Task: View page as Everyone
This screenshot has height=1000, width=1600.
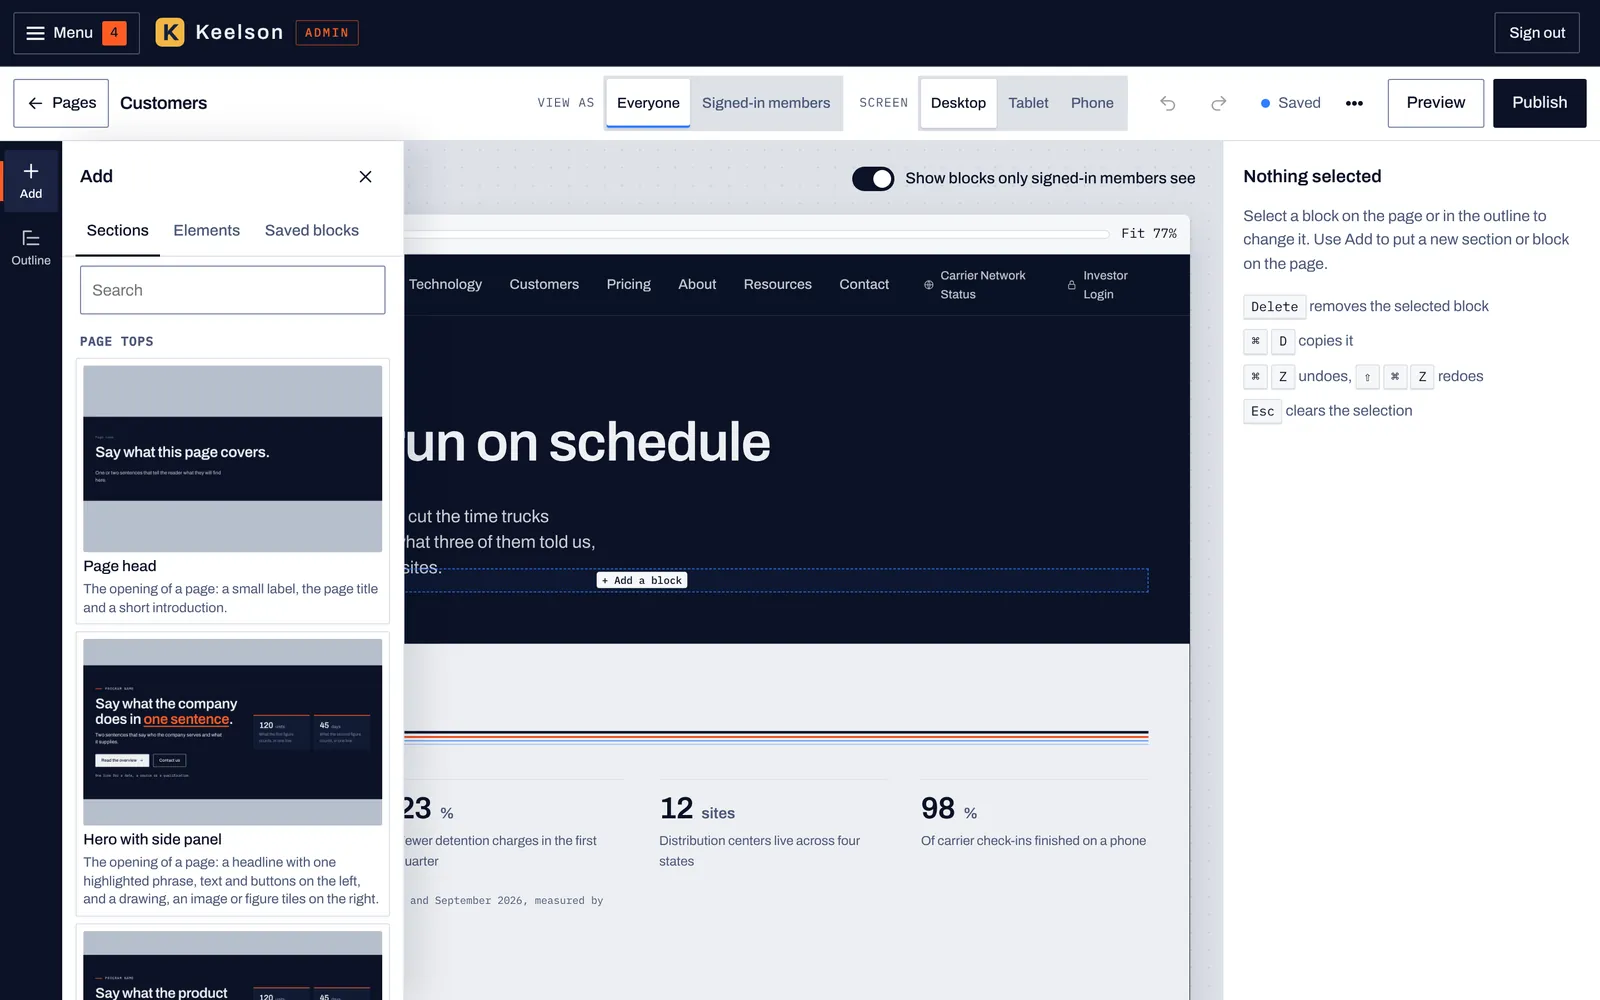Action: tap(648, 103)
